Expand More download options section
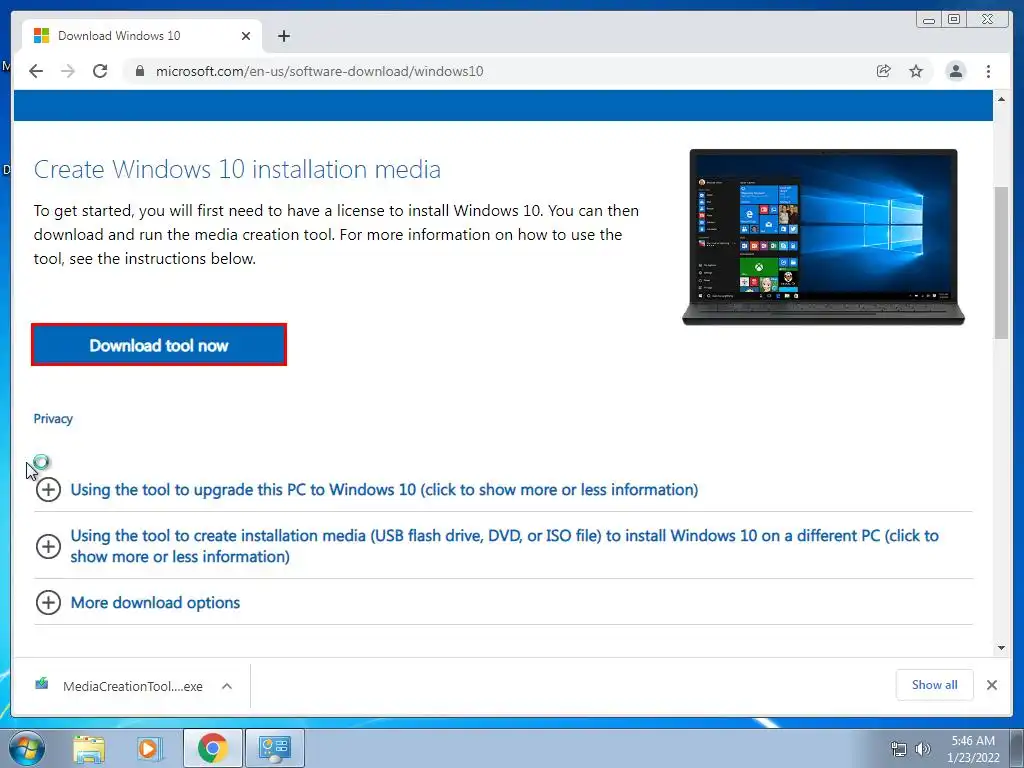The image size is (1024, 768). [137, 603]
